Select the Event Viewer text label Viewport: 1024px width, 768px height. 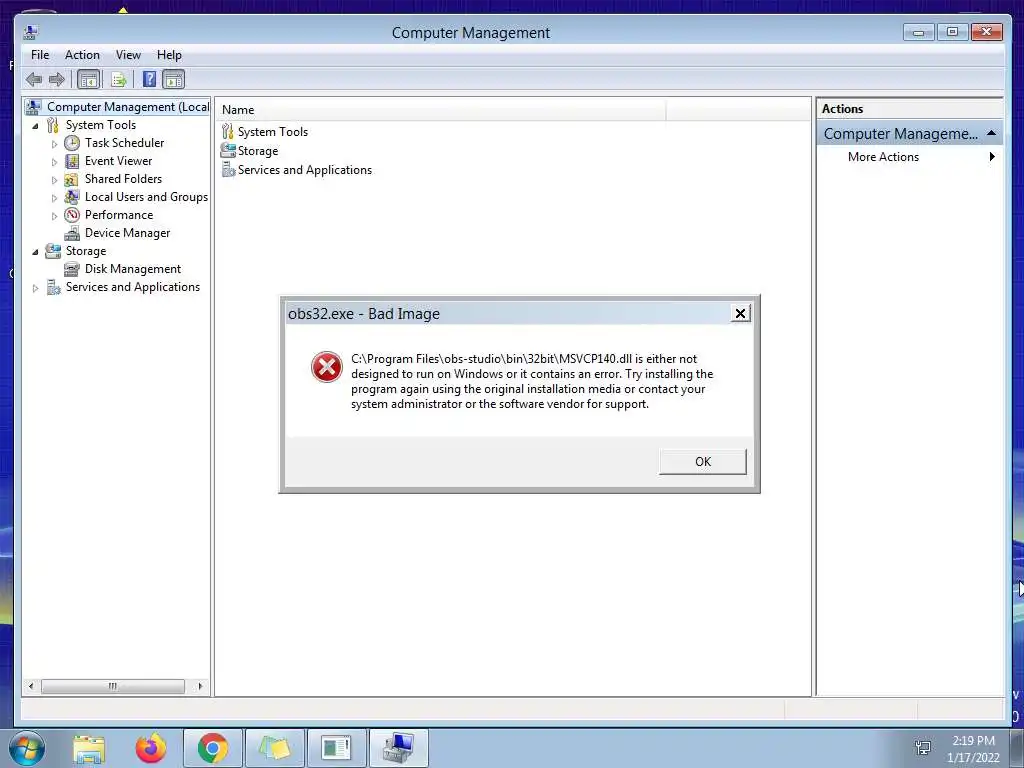point(118,161)
